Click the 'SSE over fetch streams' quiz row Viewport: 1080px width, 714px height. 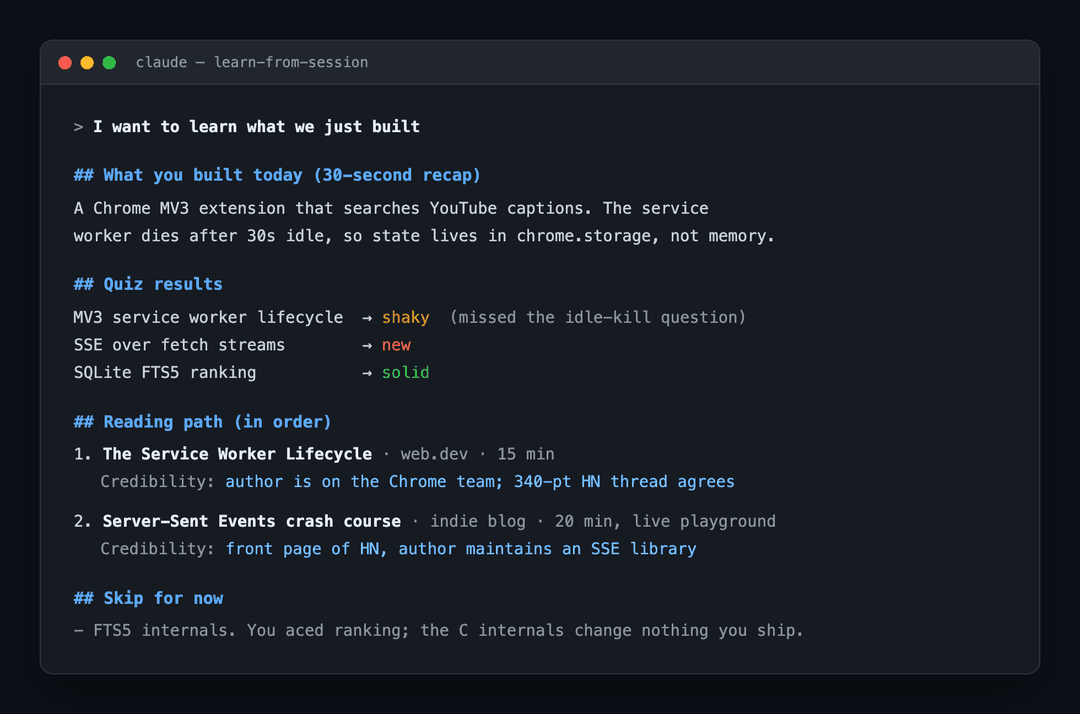[242, 345]
